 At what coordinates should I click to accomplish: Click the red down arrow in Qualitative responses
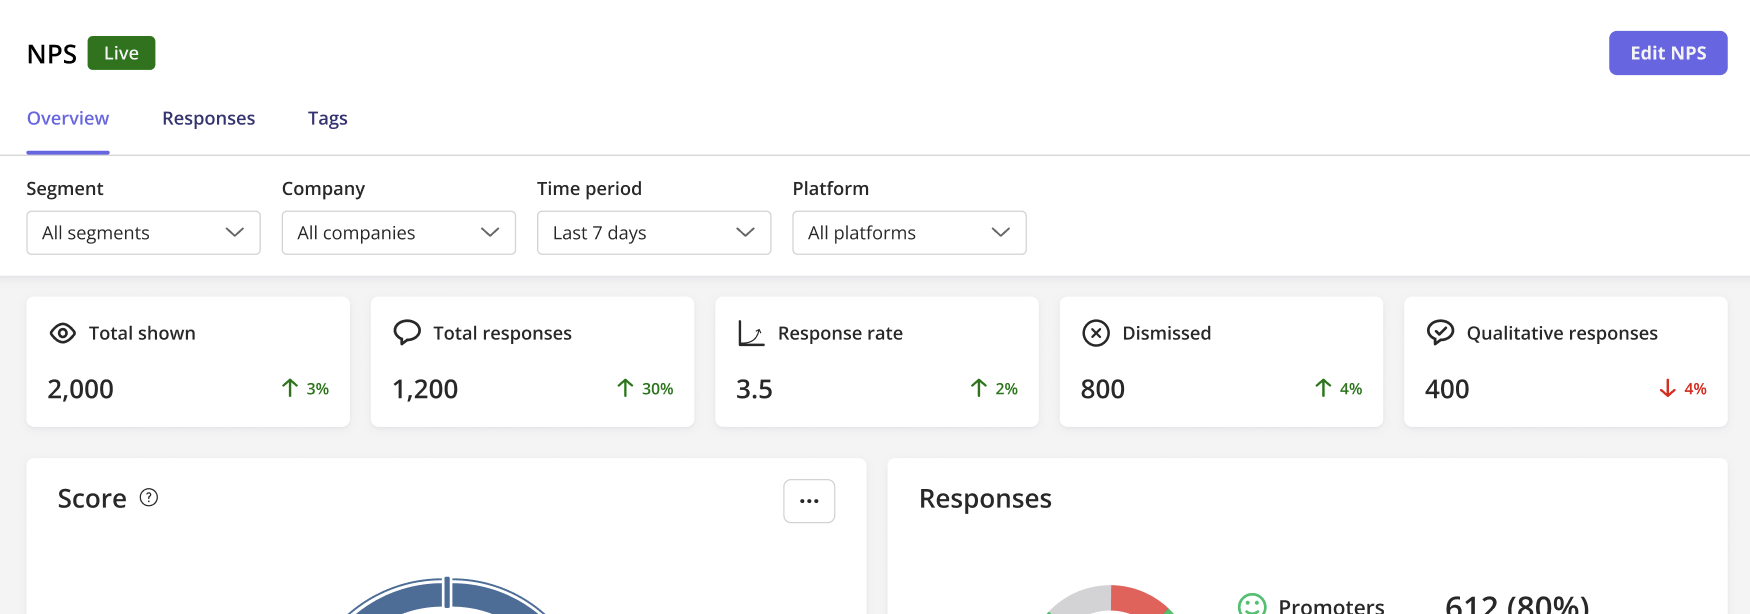tap(1667, 388)
